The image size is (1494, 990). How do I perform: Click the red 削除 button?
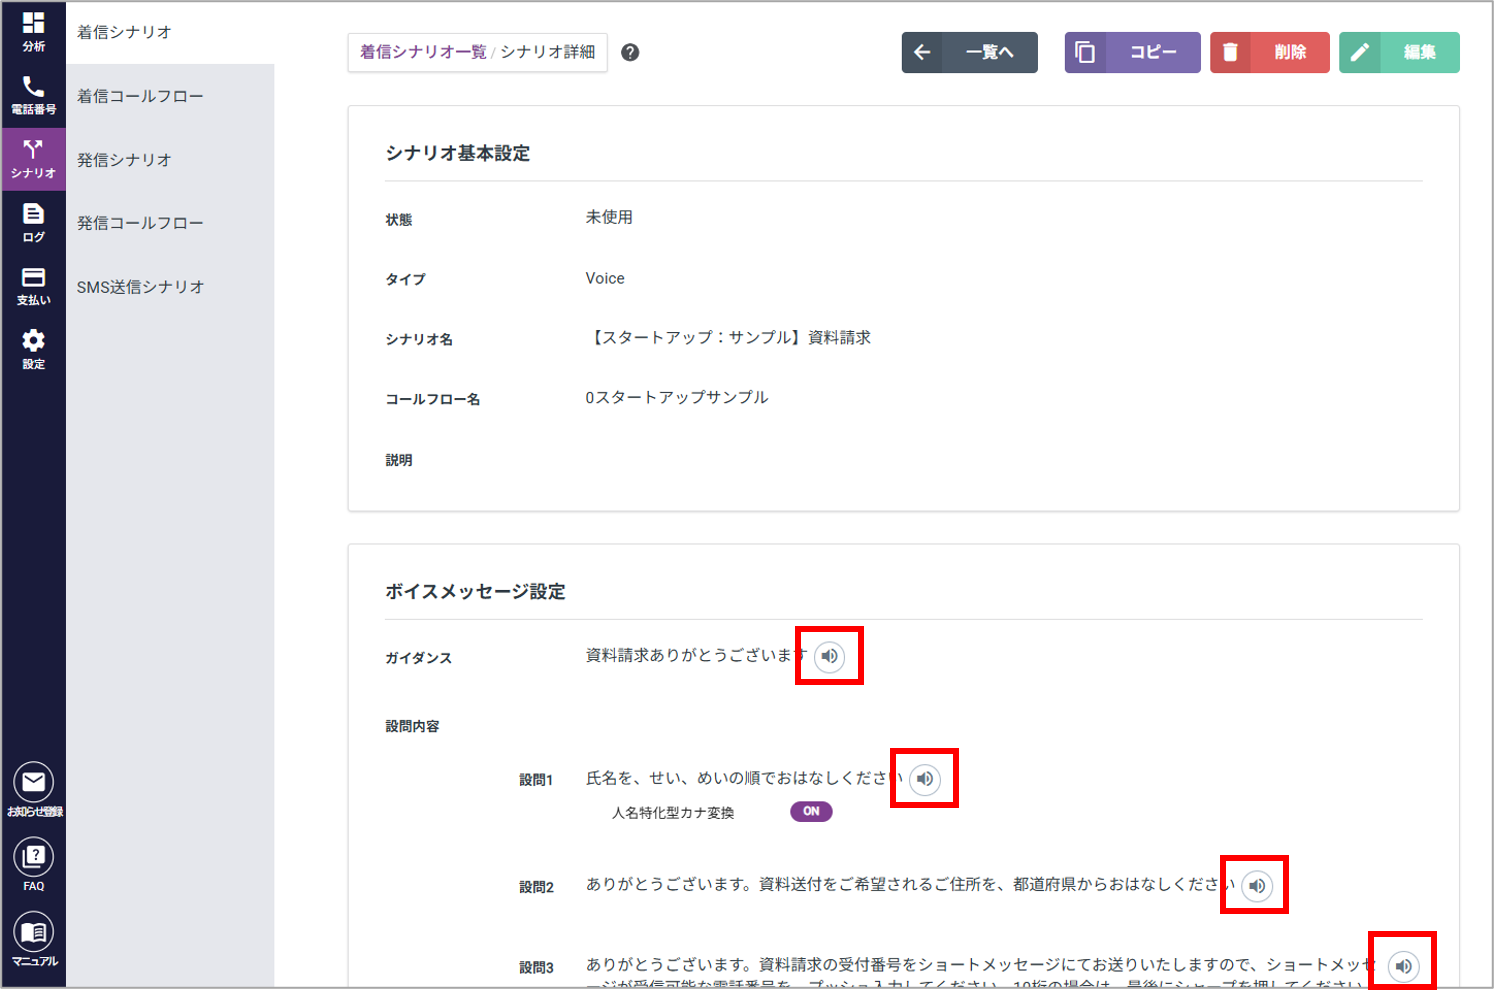coord(1270,52)
